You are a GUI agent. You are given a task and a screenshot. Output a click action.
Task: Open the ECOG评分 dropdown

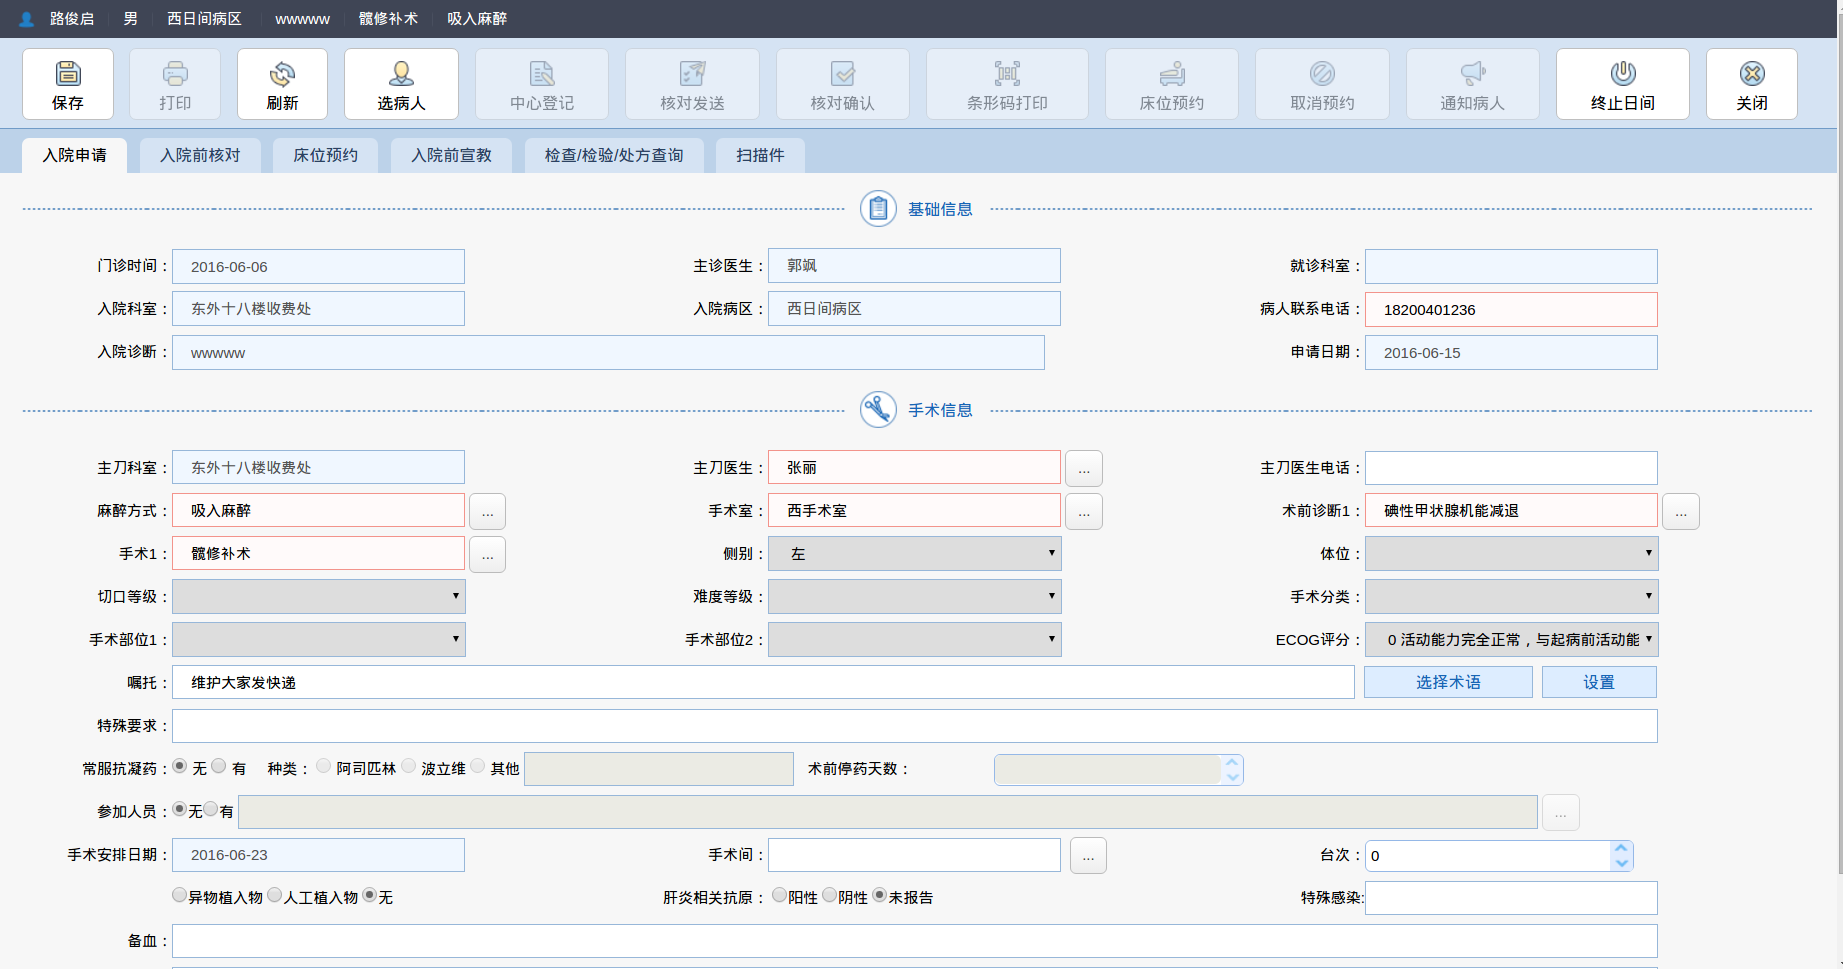point(1511,640)
